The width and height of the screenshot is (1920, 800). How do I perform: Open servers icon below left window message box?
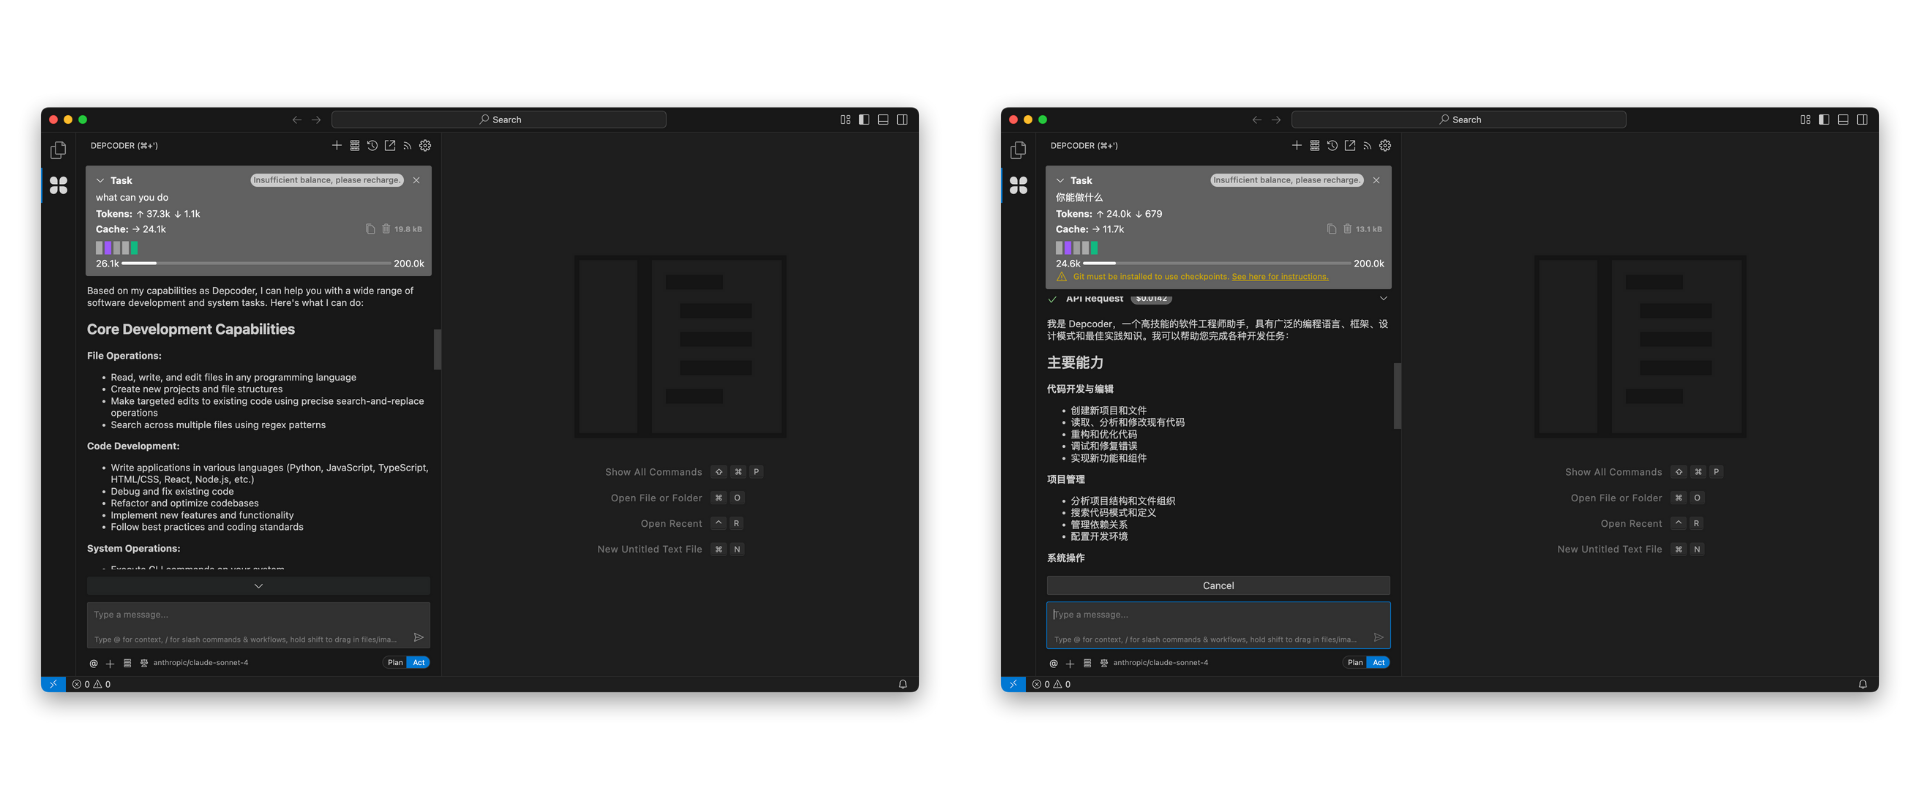pyautogui.click(x=127, y=663)
